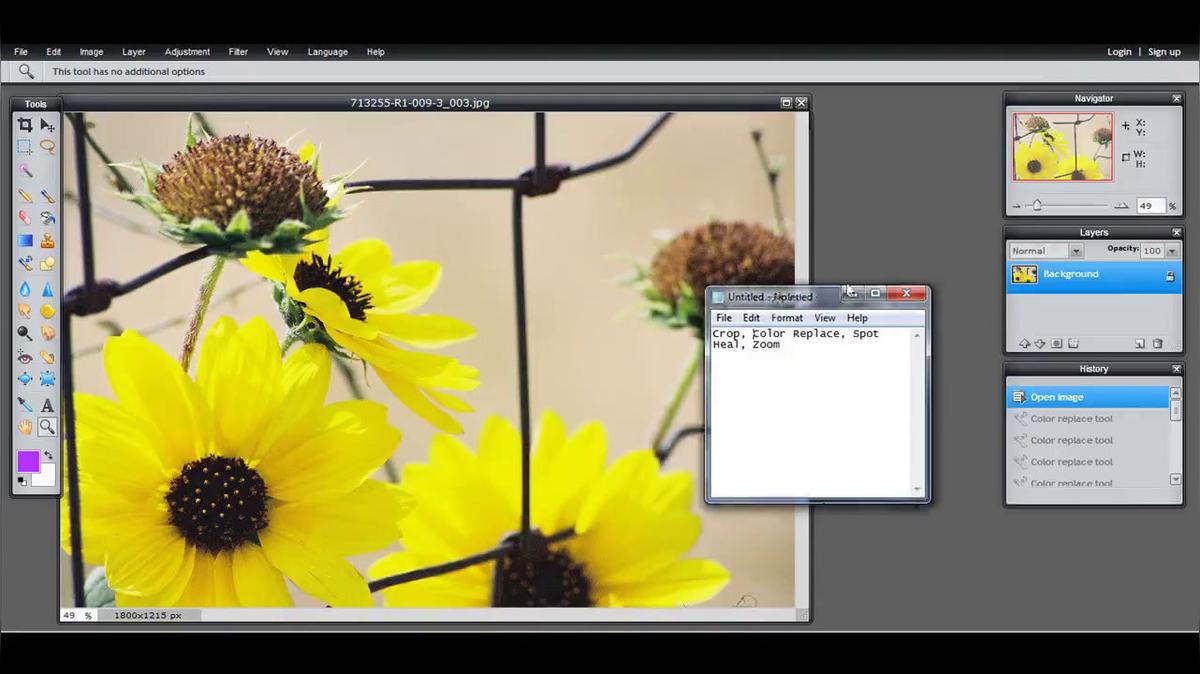Expand the Opacity dropdown arrow
This screenshot has height=674, width=1200.
(x=1172, y=251)
